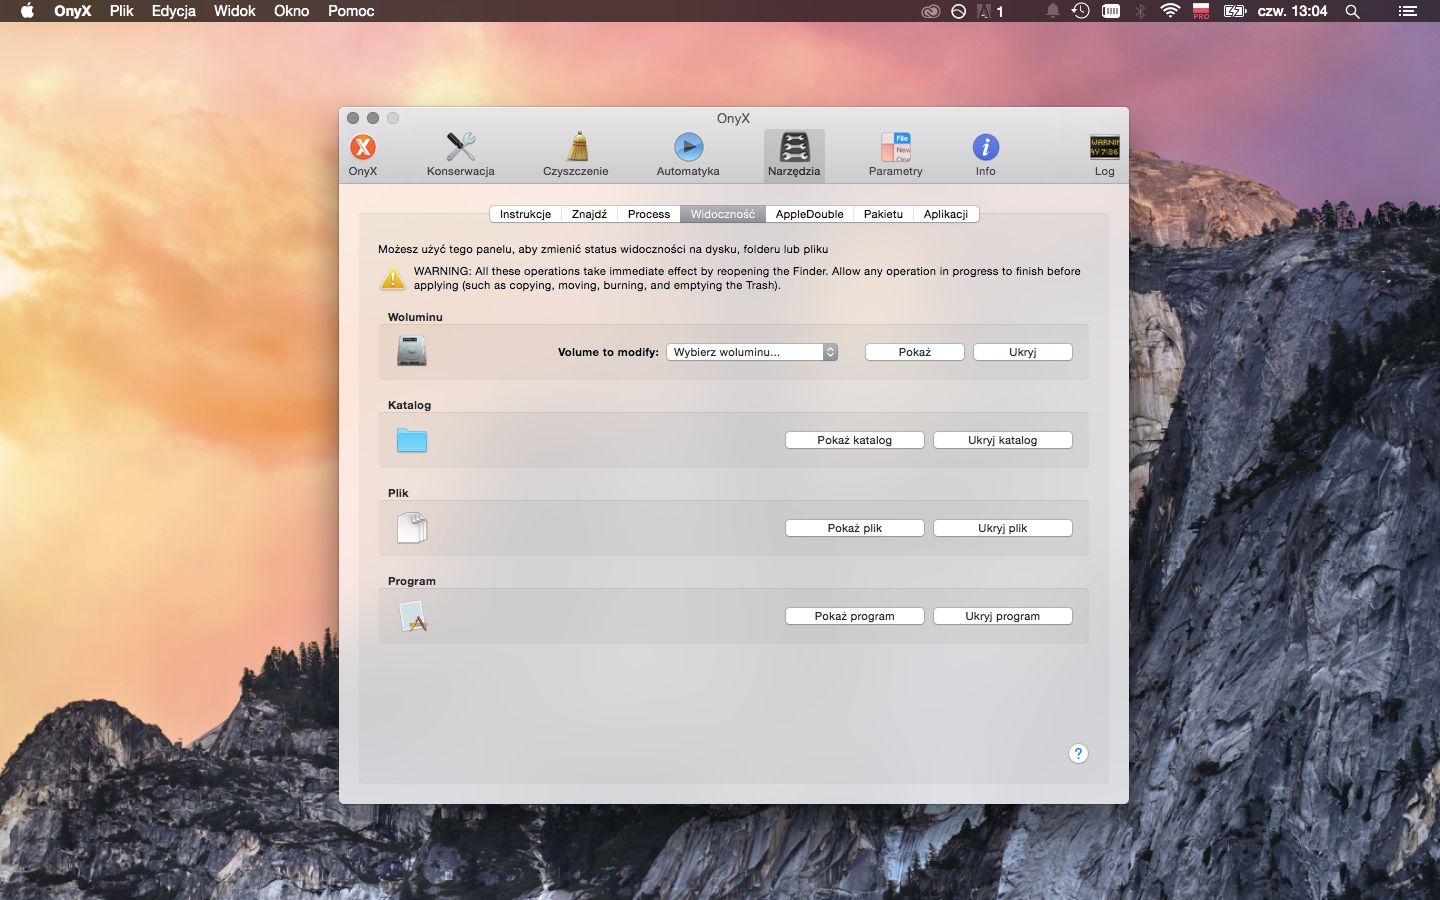1440x900 pixels.
Task: Click the Bluetooth menu bar icon
Action: (x=1140, y=11)
